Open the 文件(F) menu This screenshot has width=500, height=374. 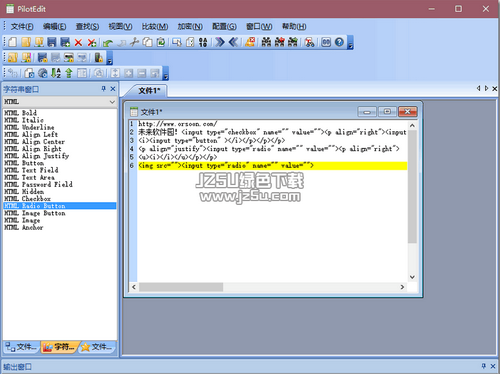[22, 26]
